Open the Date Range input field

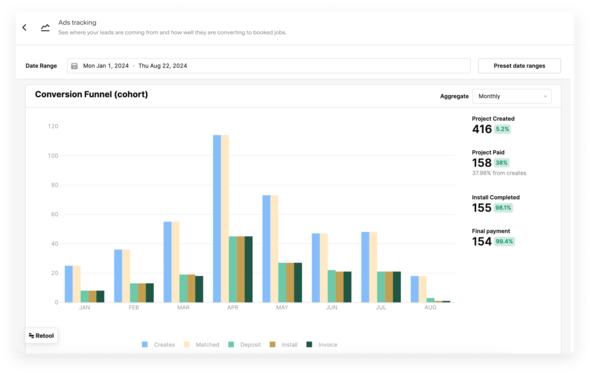click(269, 66)
